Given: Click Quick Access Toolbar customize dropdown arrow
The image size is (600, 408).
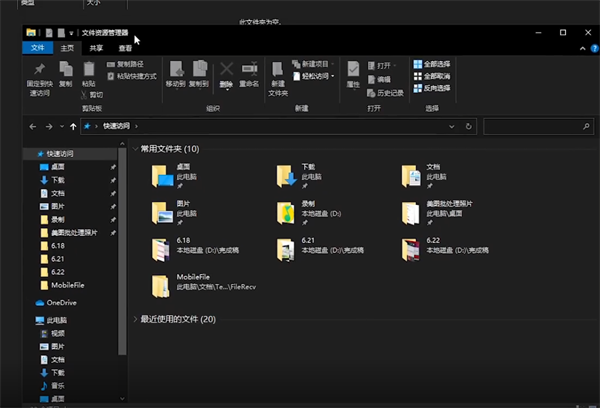Looking at the screenshot, I should pos(71,33).
